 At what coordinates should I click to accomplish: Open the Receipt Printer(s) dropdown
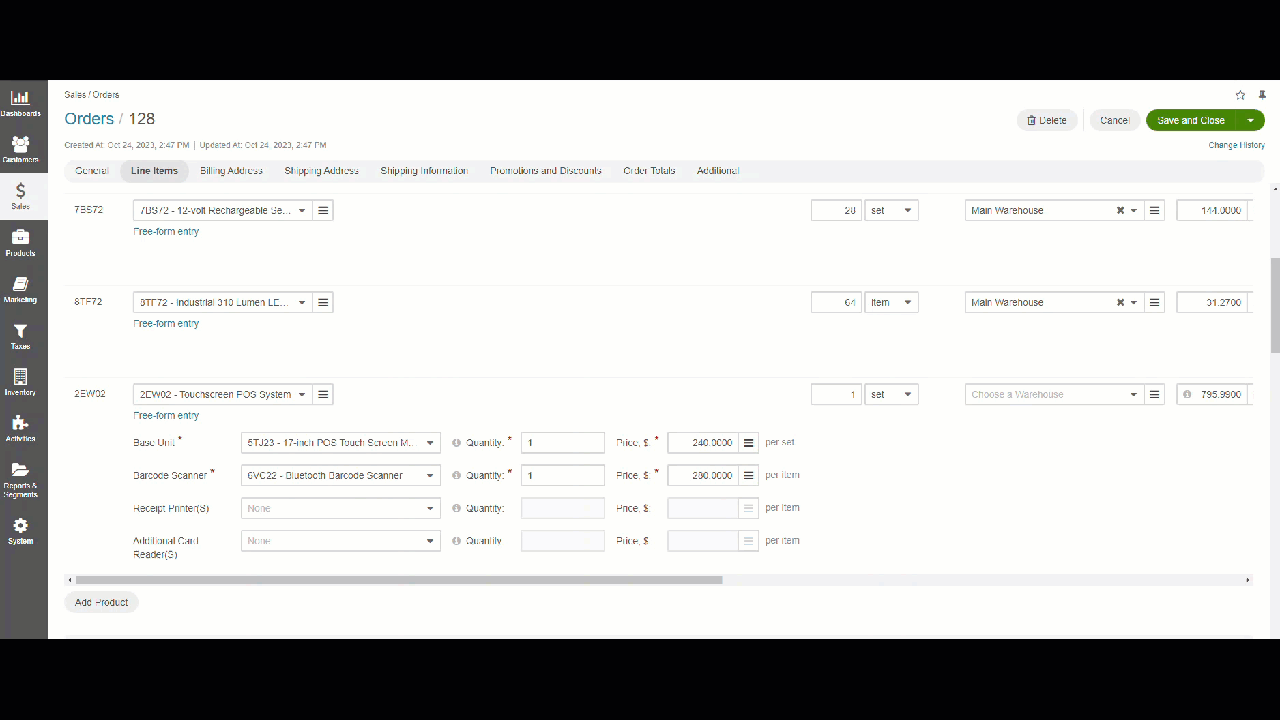[340, 508]
